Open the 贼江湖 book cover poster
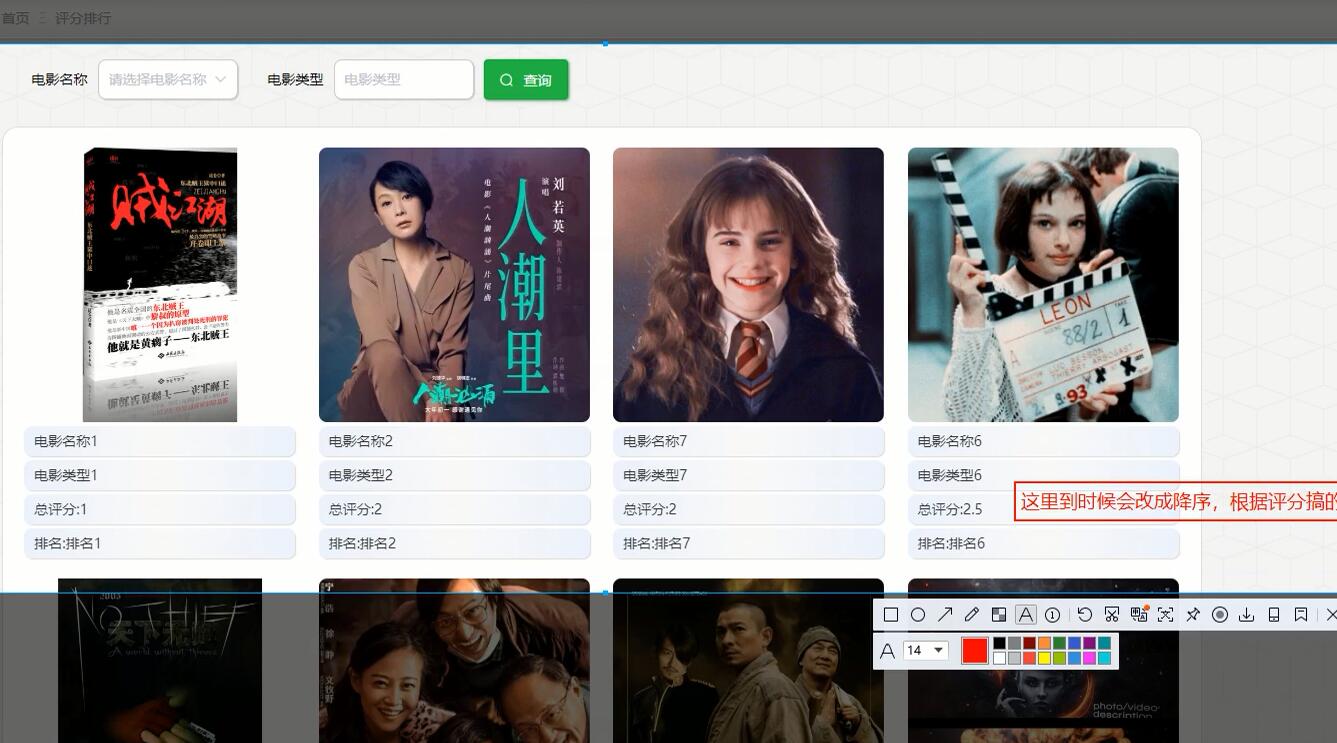This screenshot has width=1337, height=743. (160, 285)
